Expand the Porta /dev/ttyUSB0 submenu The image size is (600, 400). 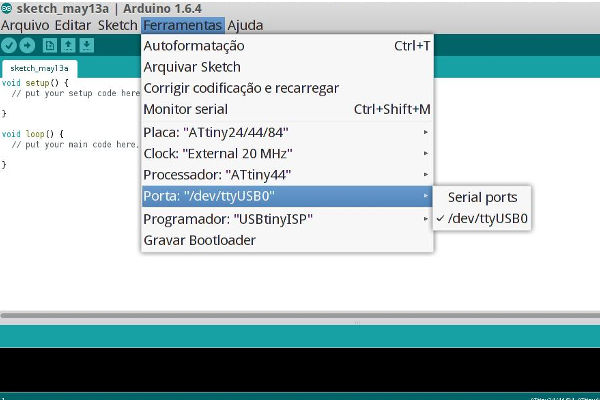pyautogui.click(x=287, y=196)
